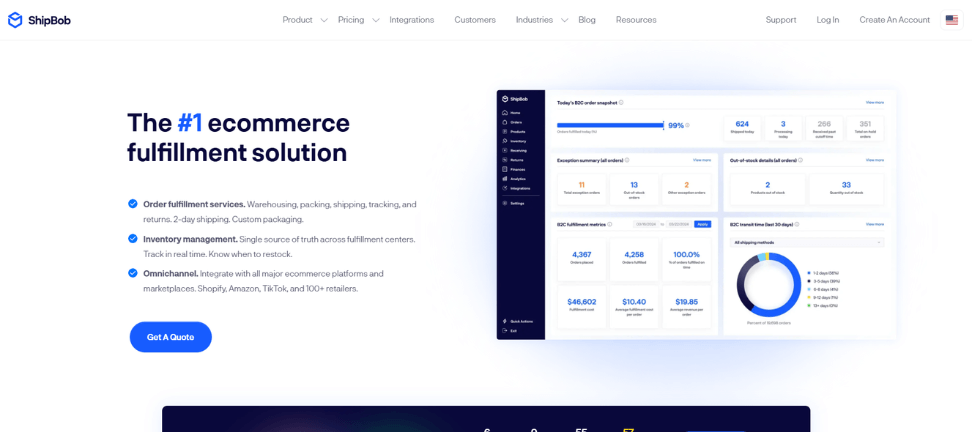
Task: Expand the chevron next to Industries
Action: click(x=564, y=20)
